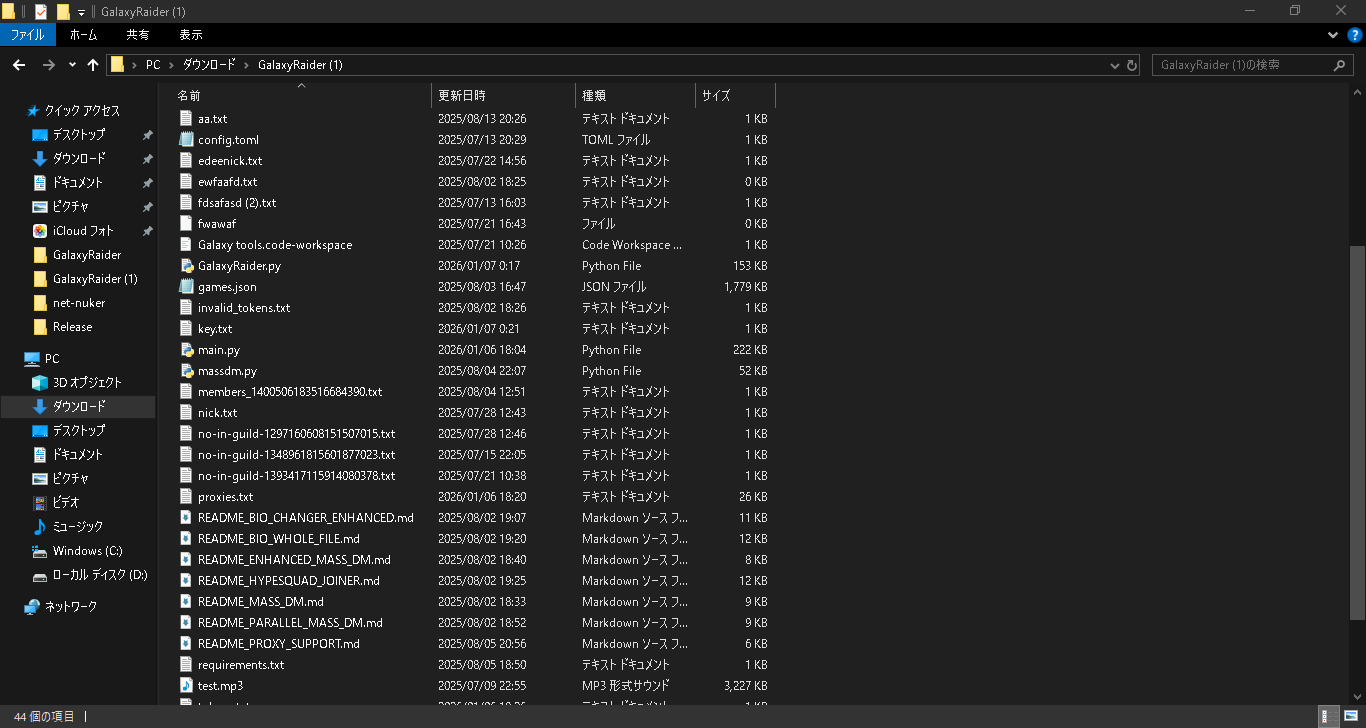This screenshot has width=1366, height=728.
Task: Expand the ribbon using the chevron
Action: (x=1332, y=35)
